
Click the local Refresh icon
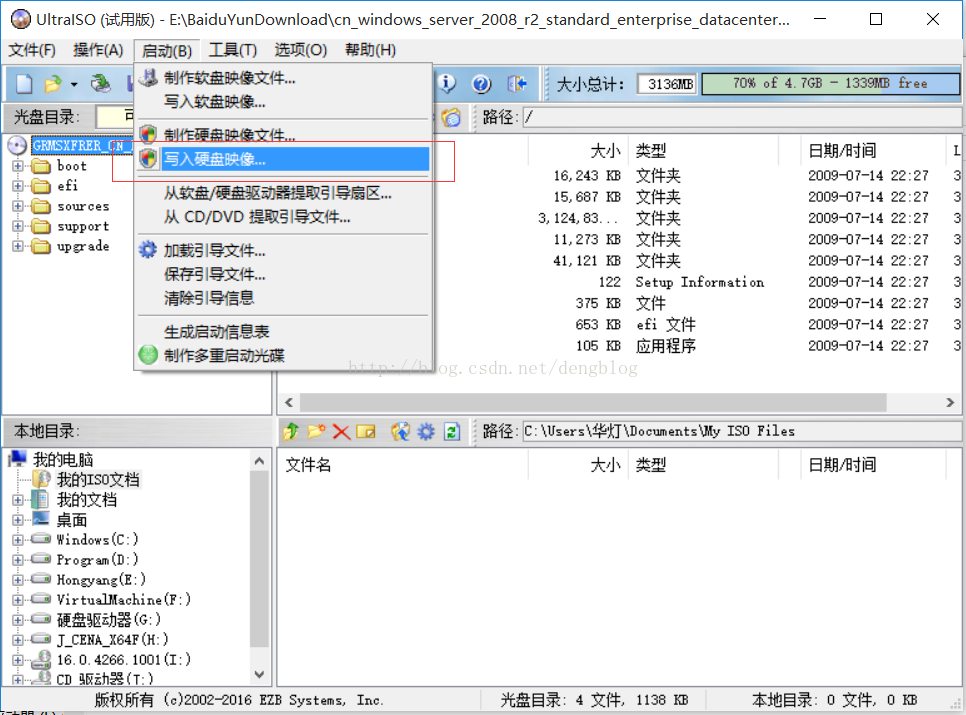(452, 432)
